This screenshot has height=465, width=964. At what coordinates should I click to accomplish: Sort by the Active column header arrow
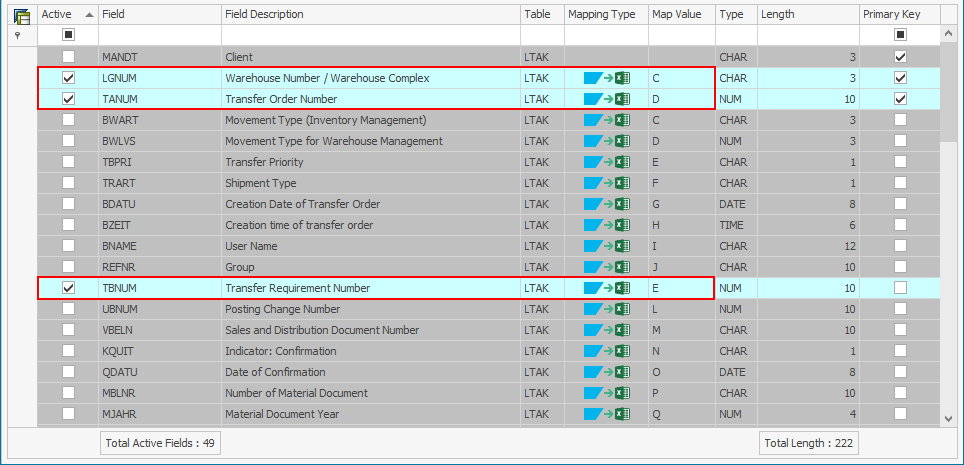click(89, 15)
